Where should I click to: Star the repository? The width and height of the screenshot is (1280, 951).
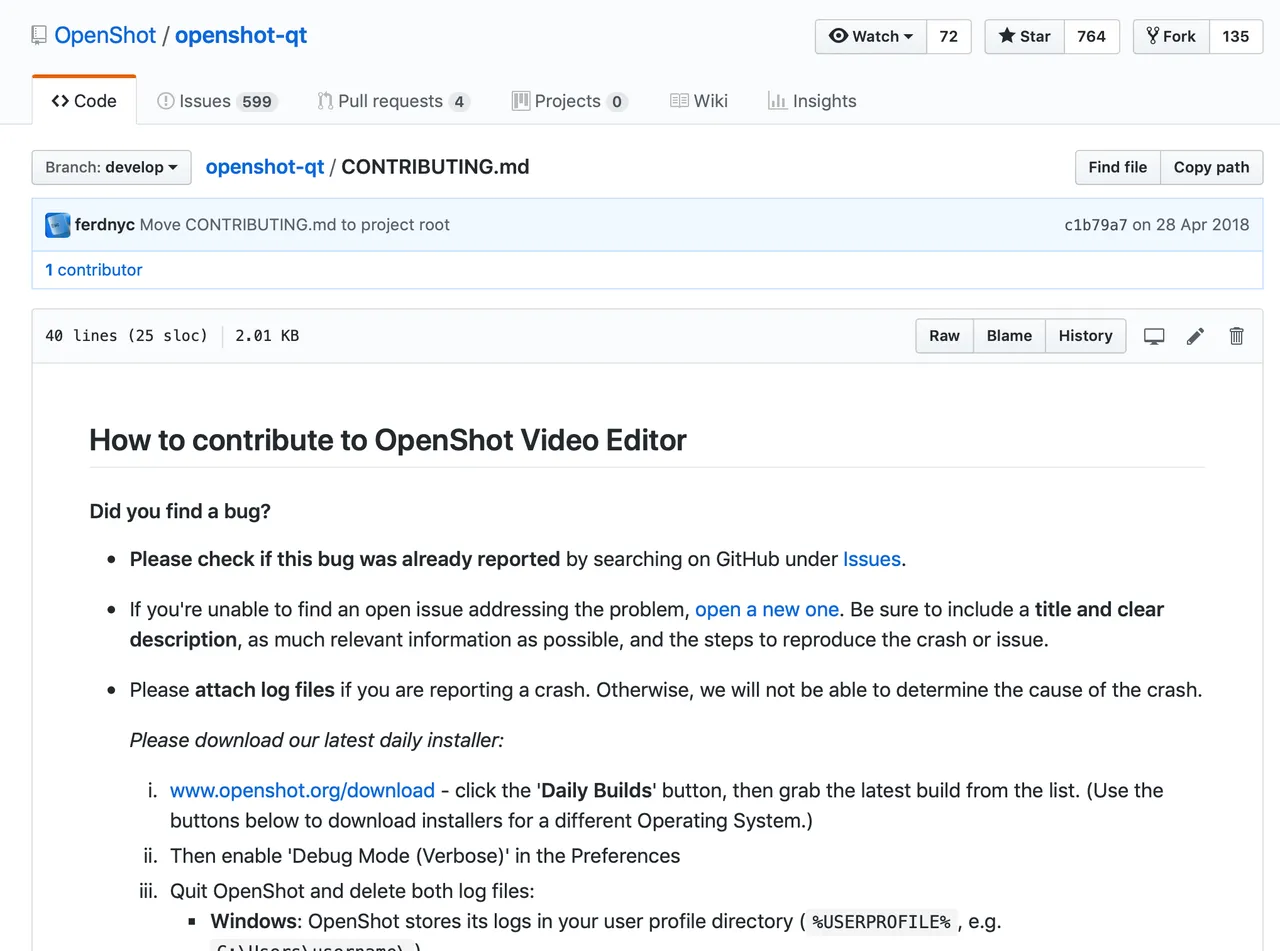click(1025, 36)
